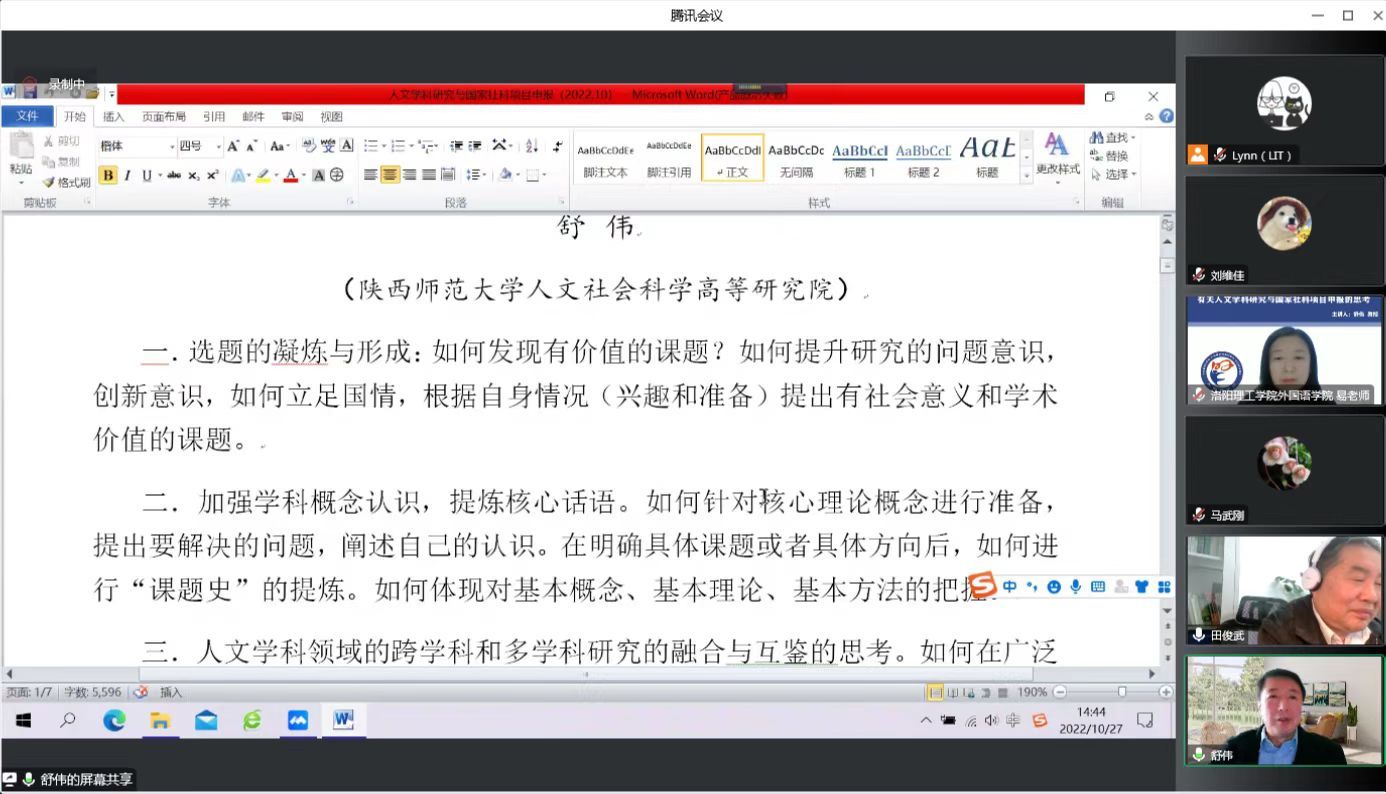1386x794 pixels.
Task: Click the shrink font icon
Action: tap(251, 146)
